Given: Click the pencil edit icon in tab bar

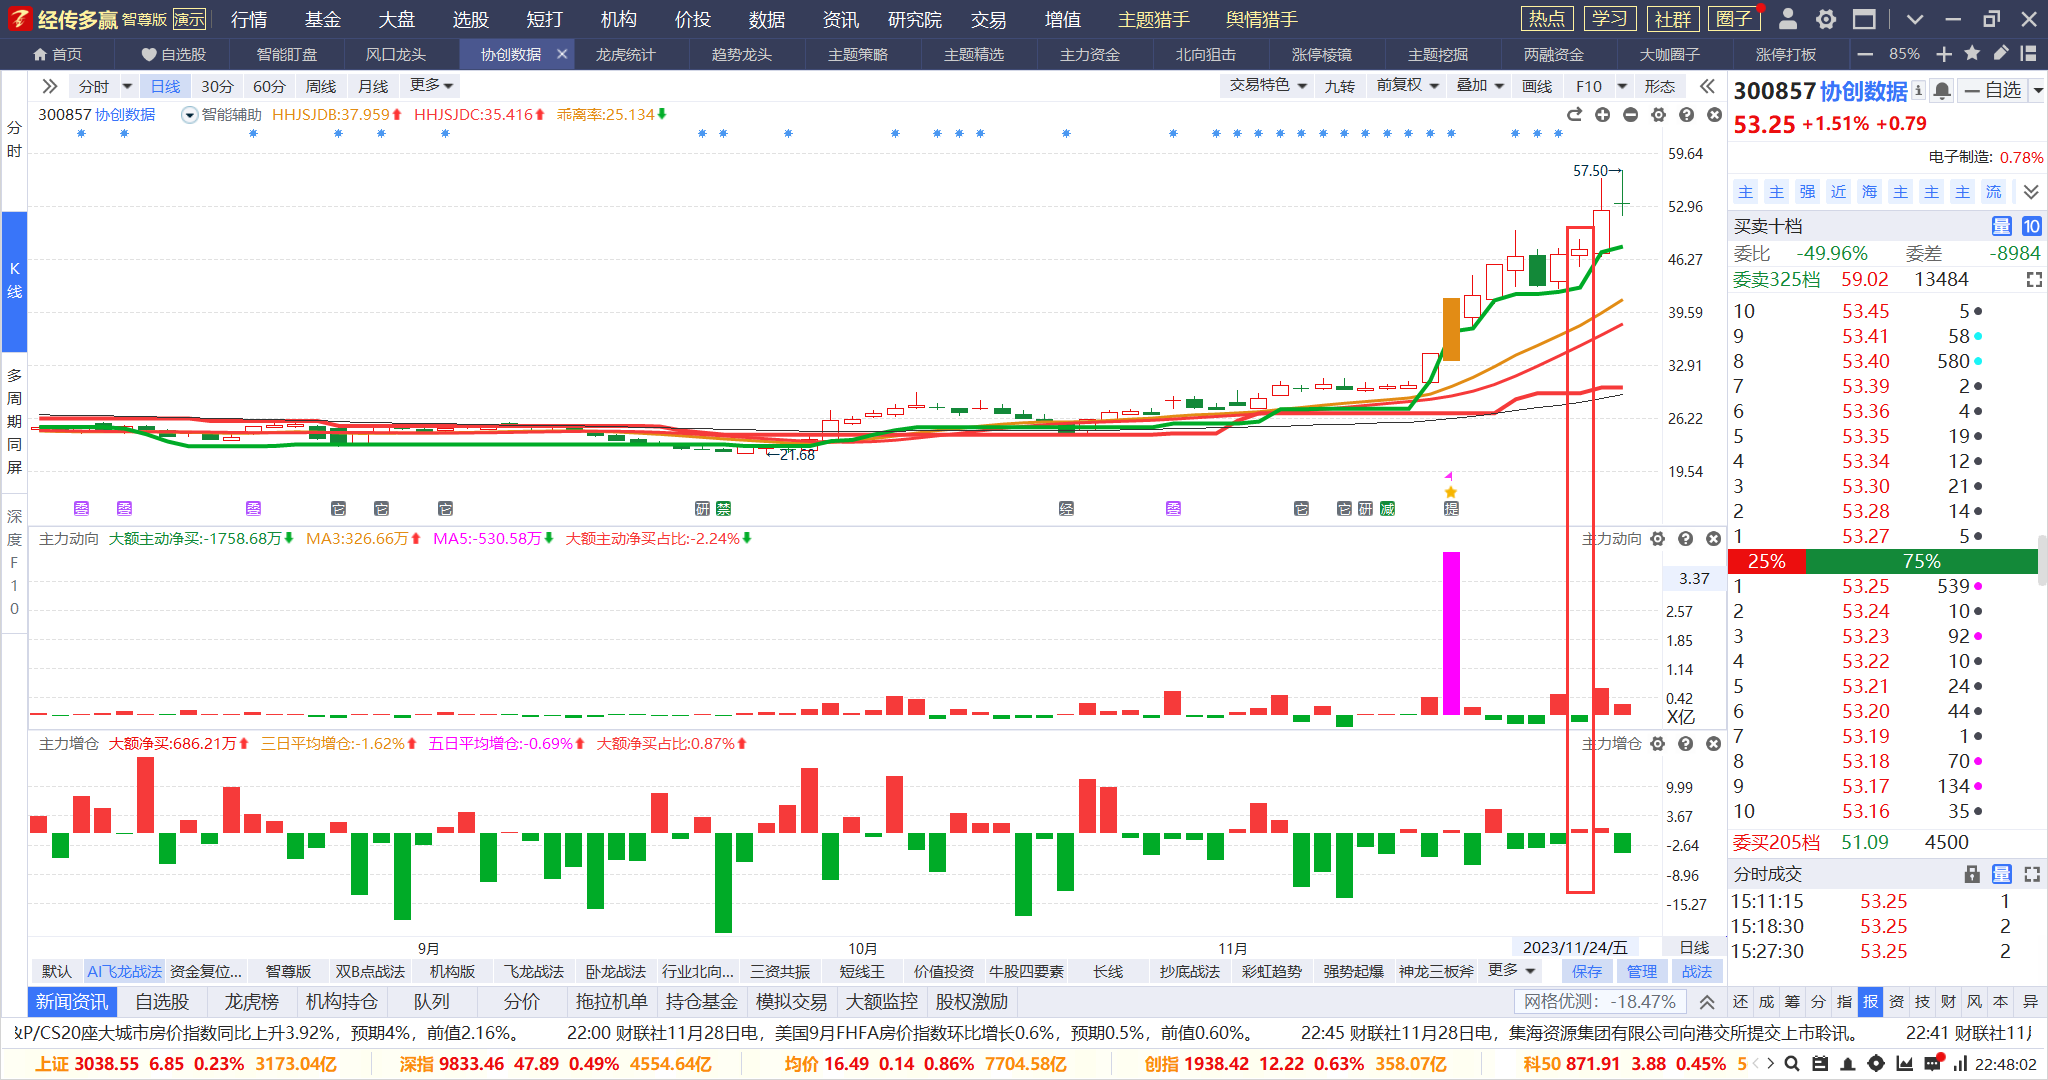Looking at the screenshot, I should click(x=2000, y=54).
